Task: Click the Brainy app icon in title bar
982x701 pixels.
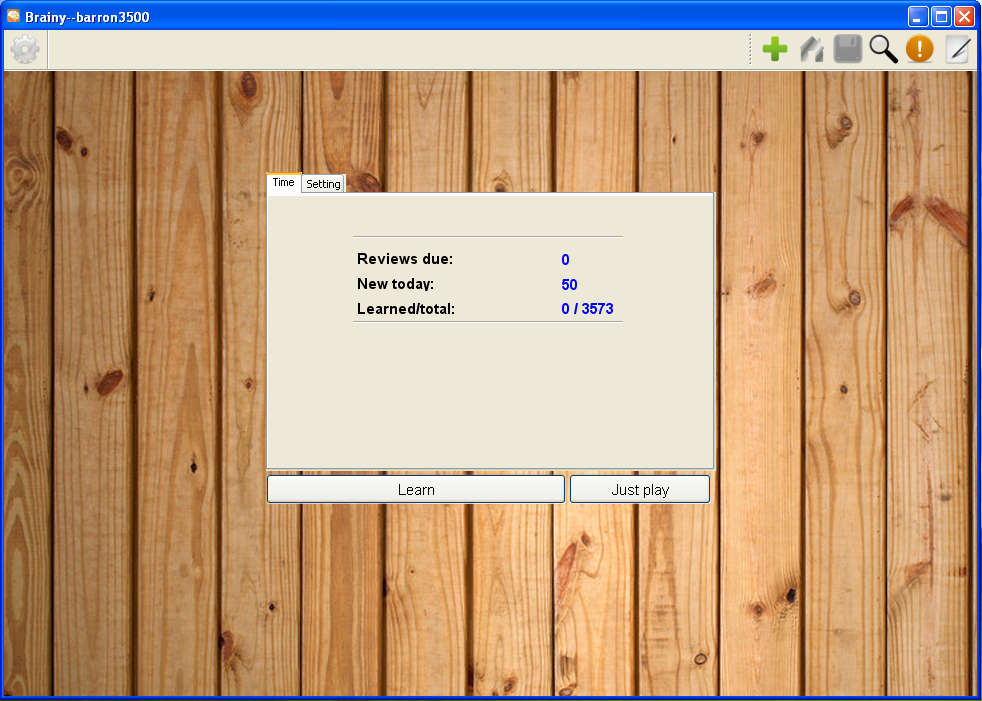Action: coord(13,16)
